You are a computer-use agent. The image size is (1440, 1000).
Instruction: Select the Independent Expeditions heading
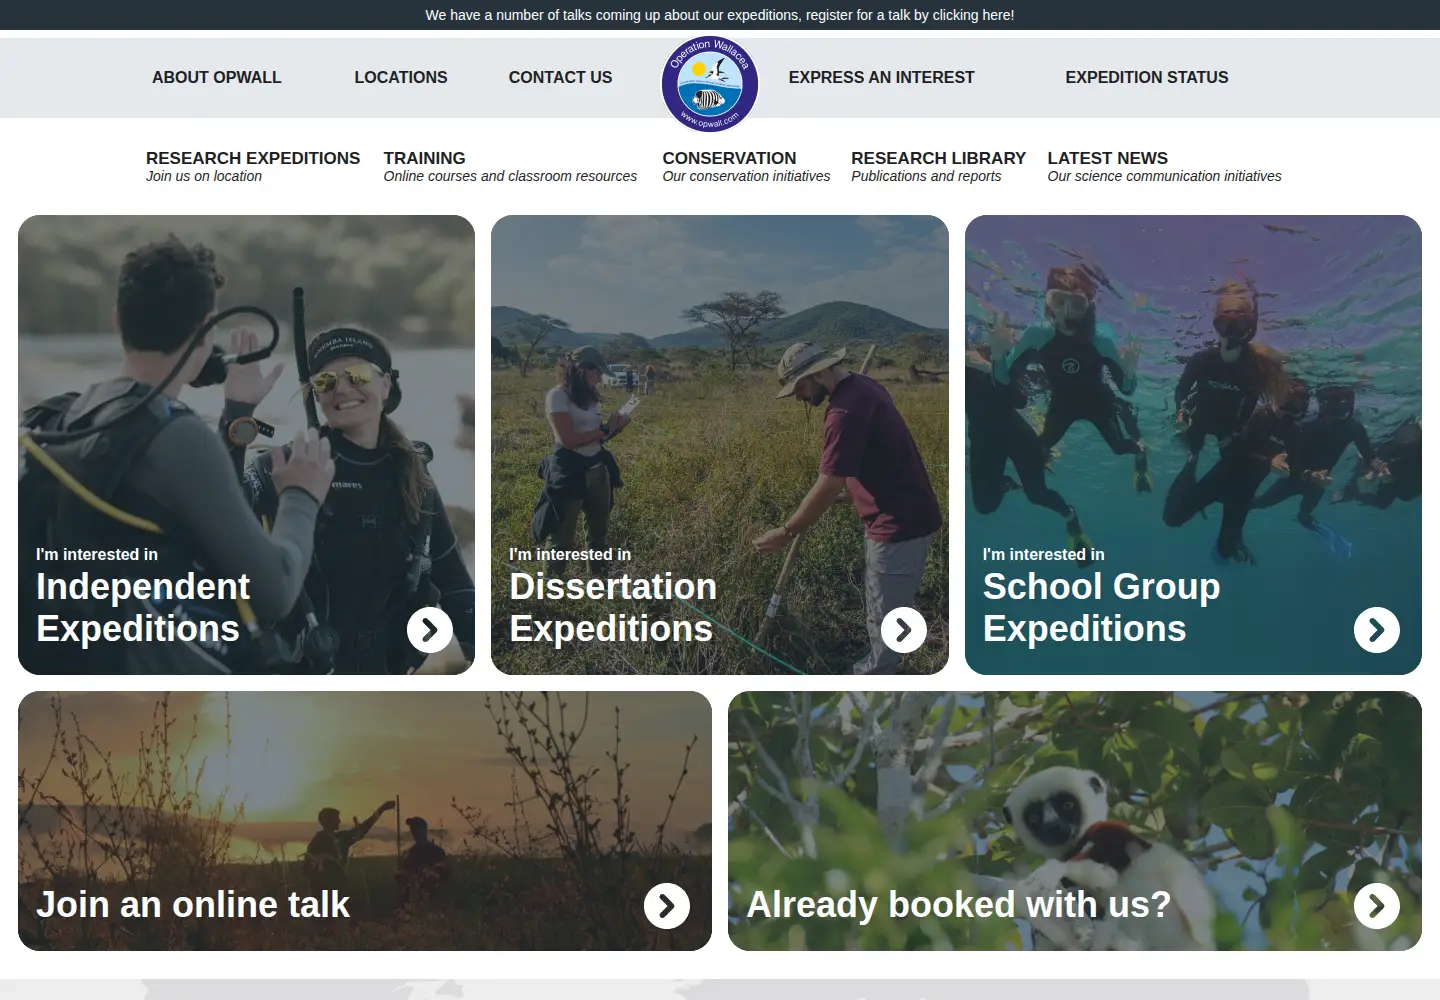(x=143, y=607)
